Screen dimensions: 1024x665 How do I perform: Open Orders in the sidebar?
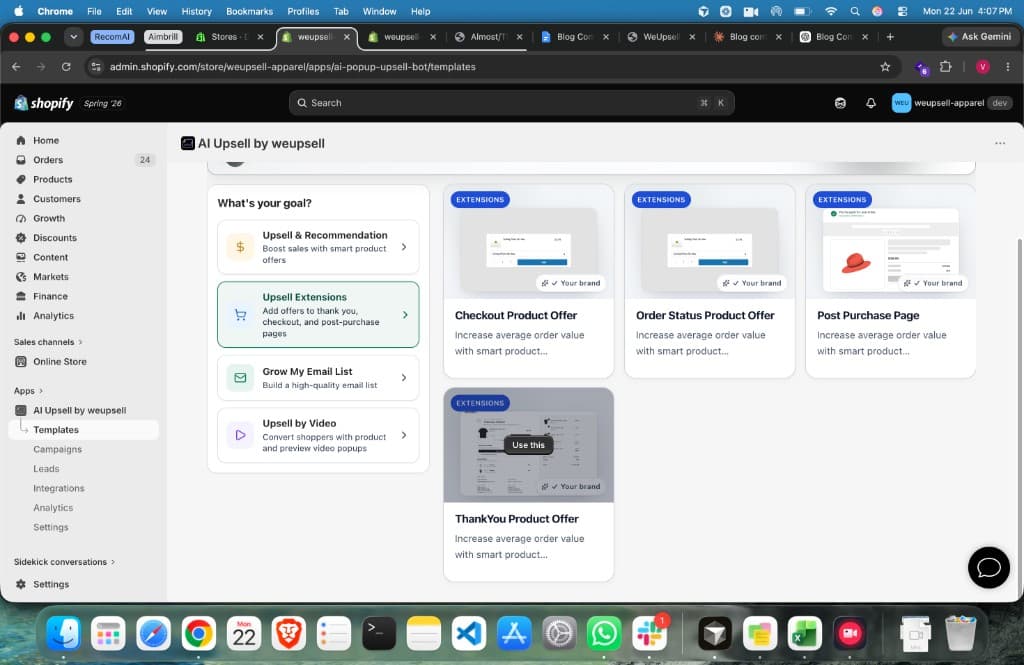coord(48,160)
